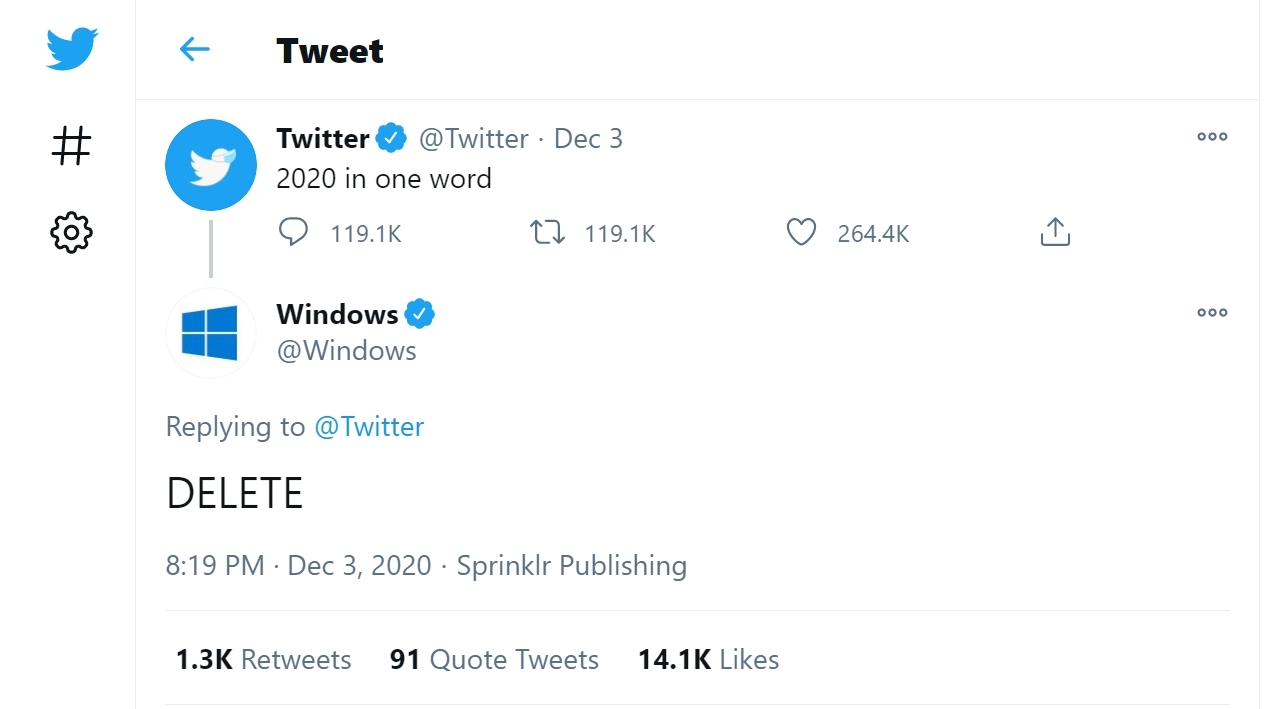This screenshot has height=709, width=1264.
Task: Click the Twitter bird home logo
Action: tap(71, 48)
